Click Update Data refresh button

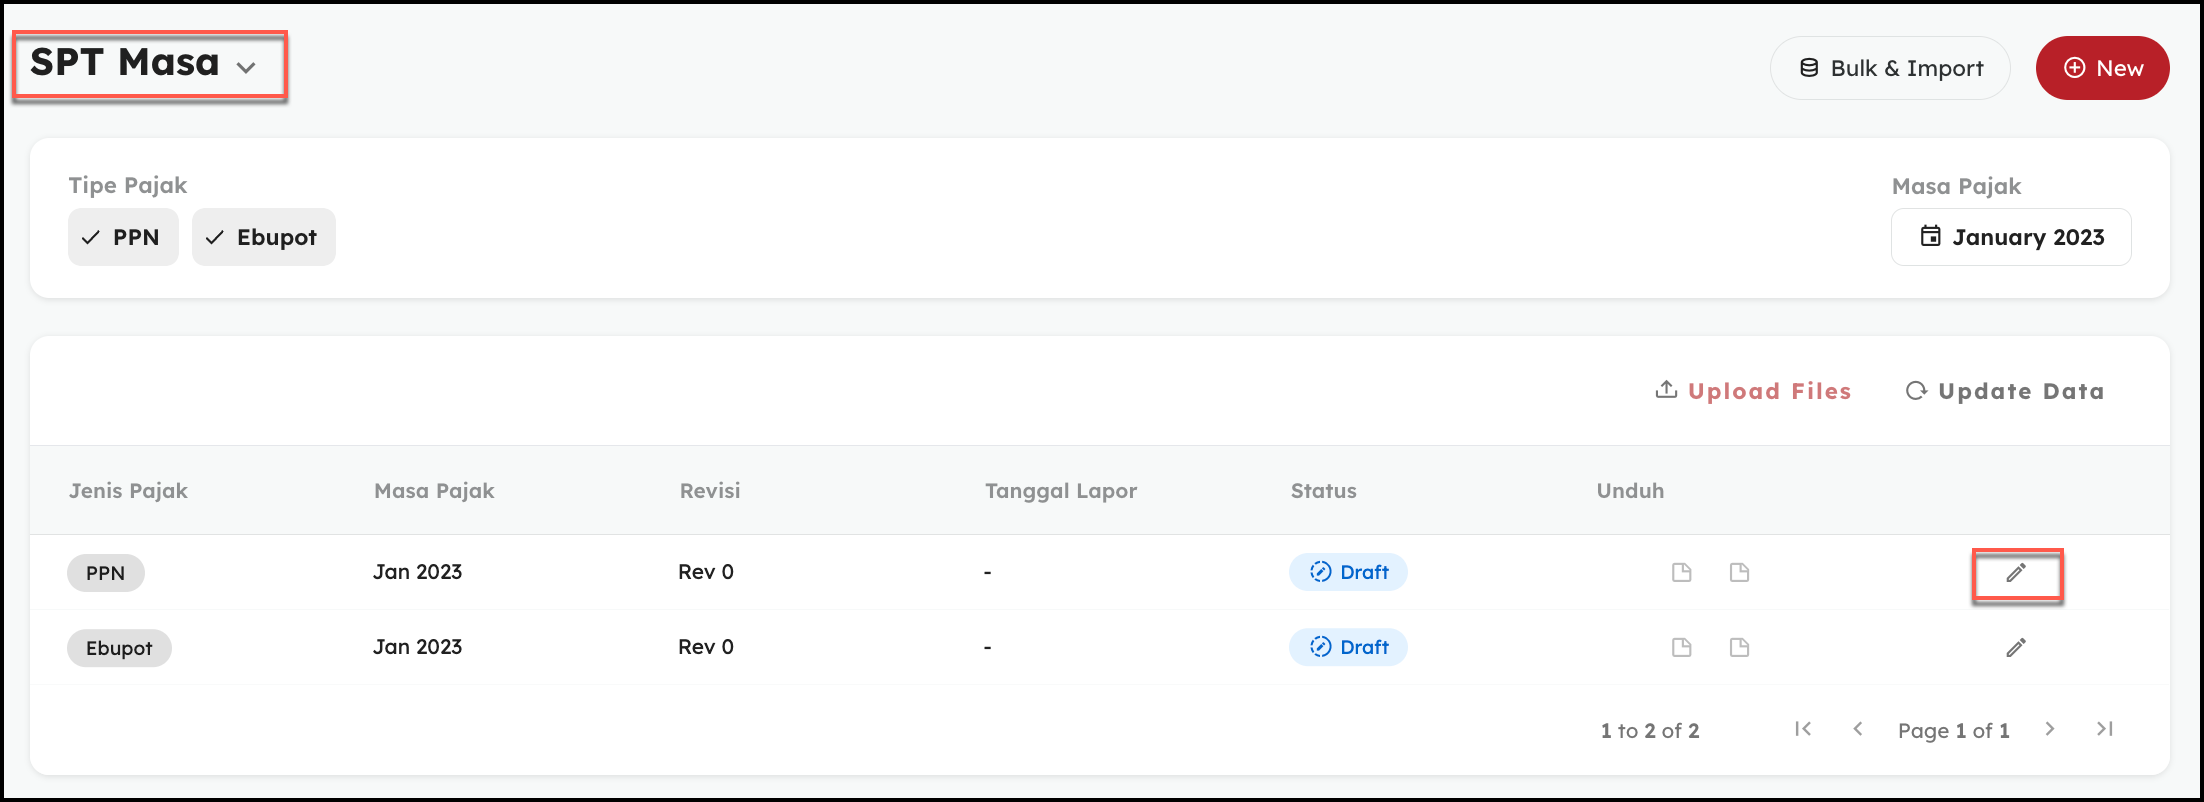pyautogui.click(x=2004, y=391)
